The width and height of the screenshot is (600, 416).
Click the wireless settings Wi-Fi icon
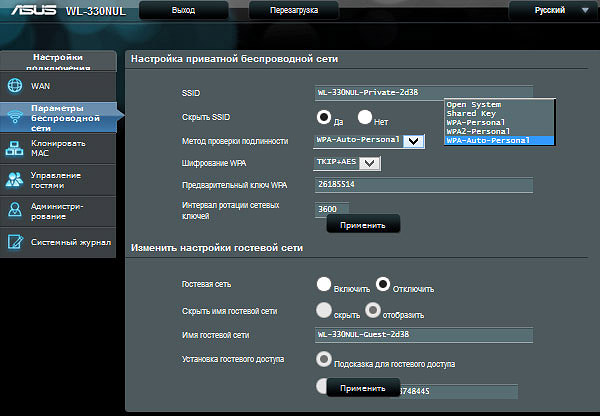[x=15, y=117]
